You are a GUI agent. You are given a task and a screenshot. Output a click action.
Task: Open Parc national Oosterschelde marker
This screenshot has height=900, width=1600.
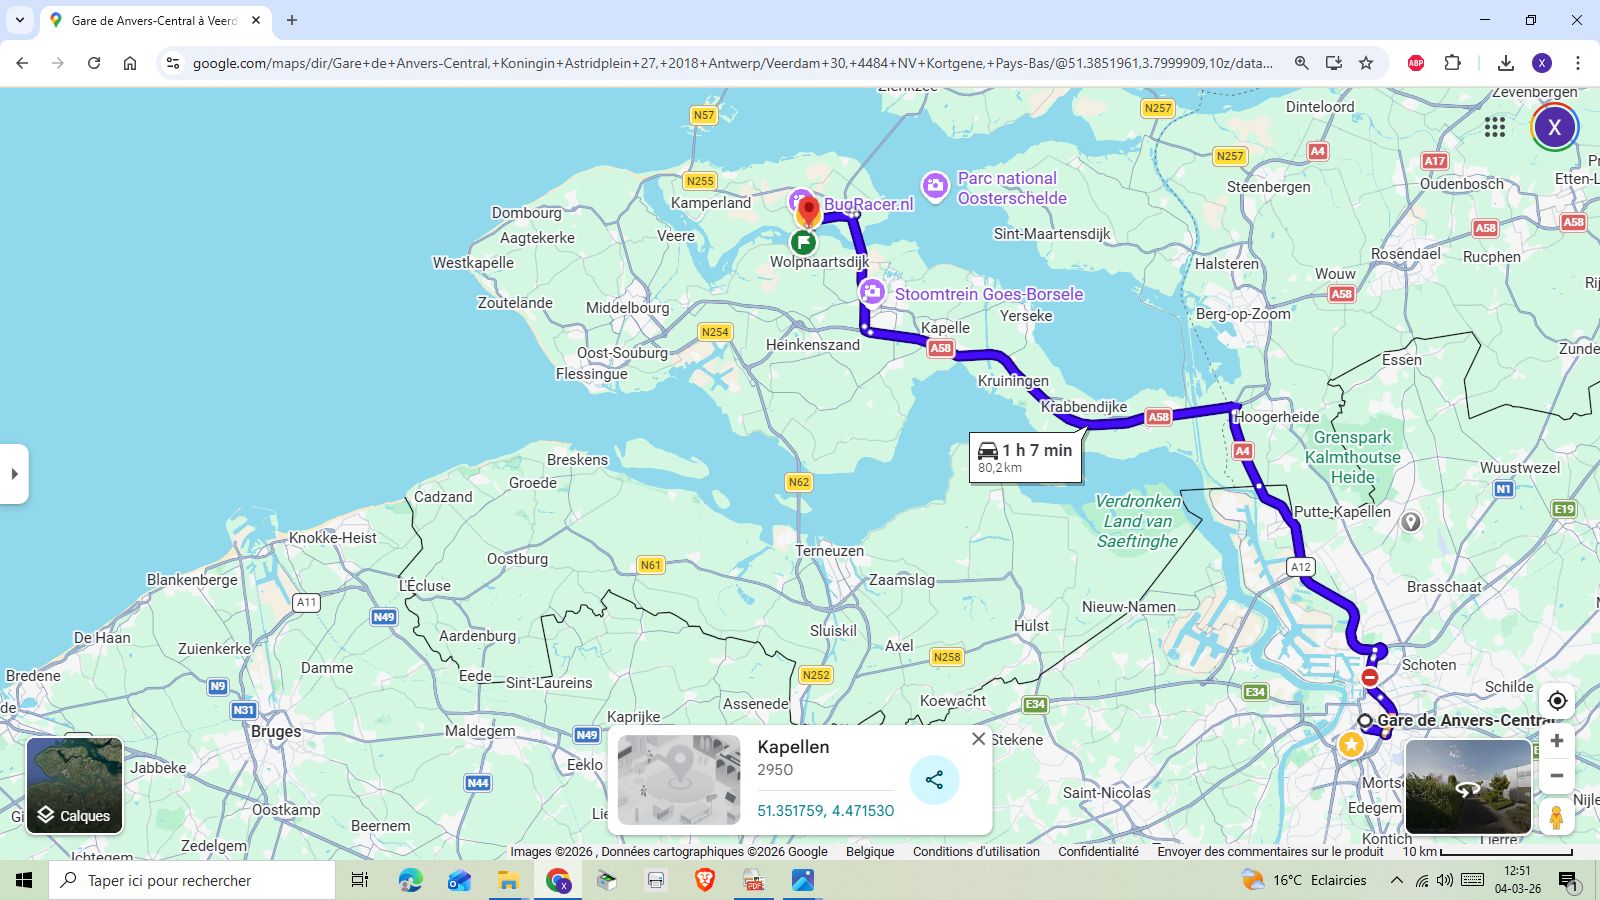tap(935, 186)
